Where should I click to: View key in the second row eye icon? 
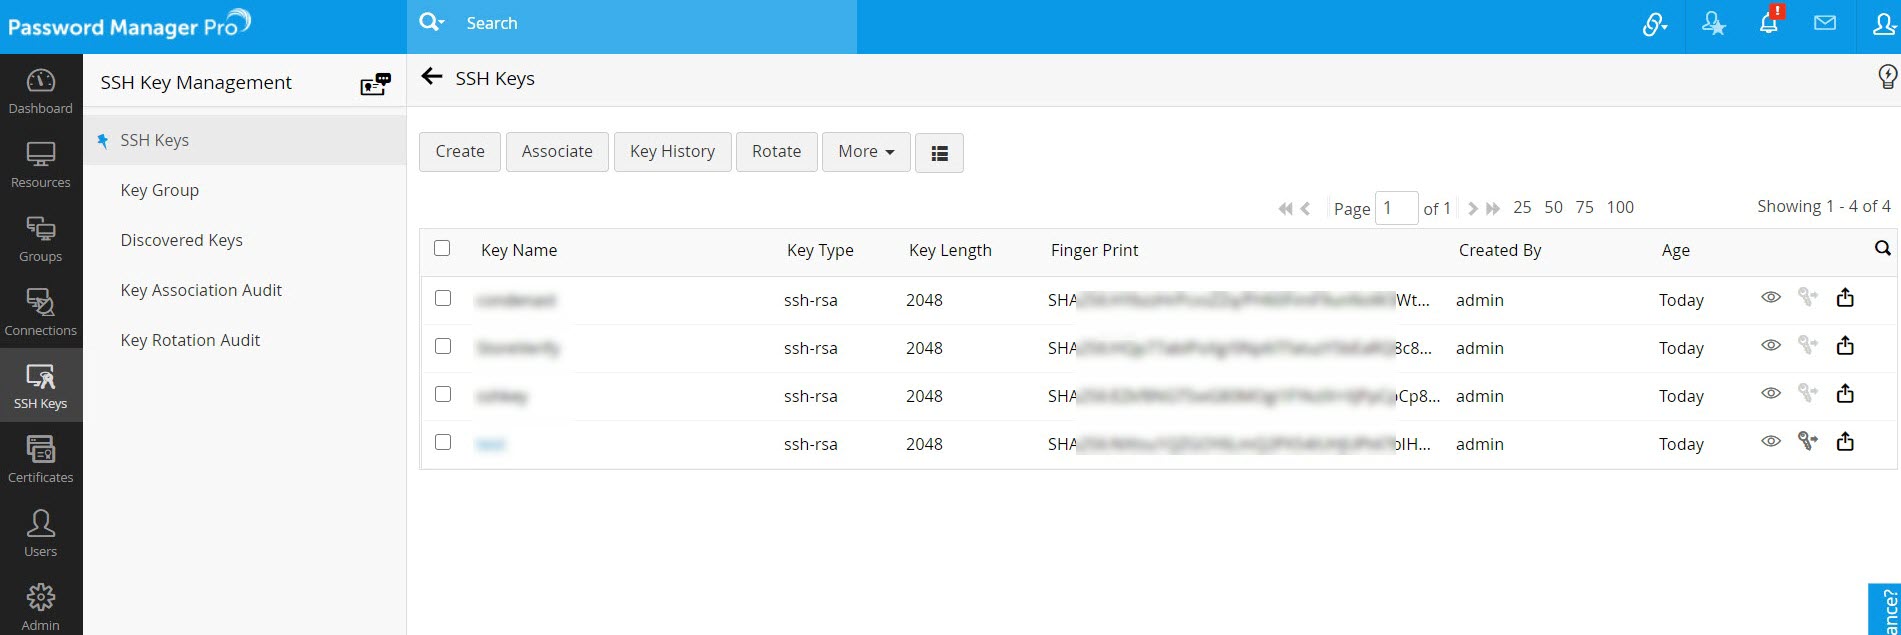(1771, 345)
